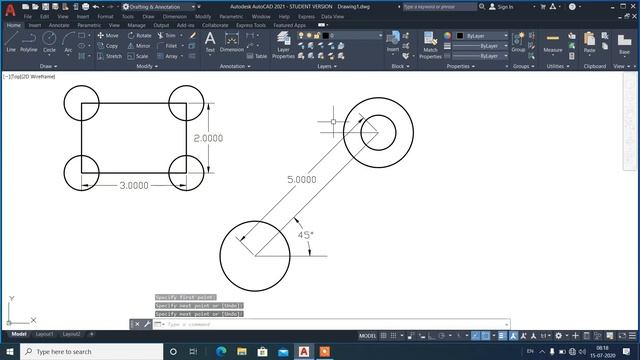
Task: Click the Base view icon
Action: pos(624,44)
